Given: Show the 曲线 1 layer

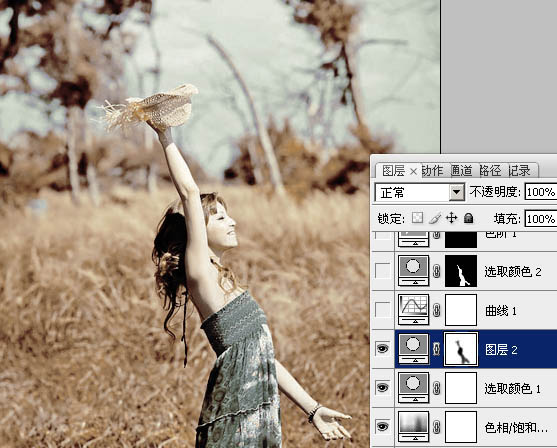Looking at the screenshot, I should point(383,310).
